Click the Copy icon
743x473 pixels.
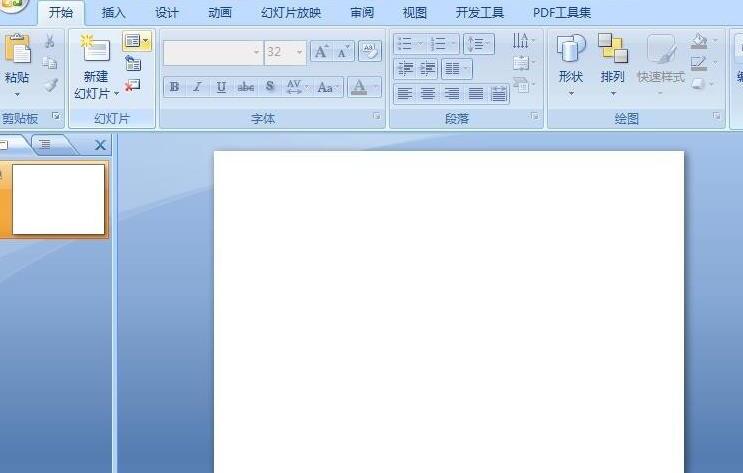(x=50, y=63)
